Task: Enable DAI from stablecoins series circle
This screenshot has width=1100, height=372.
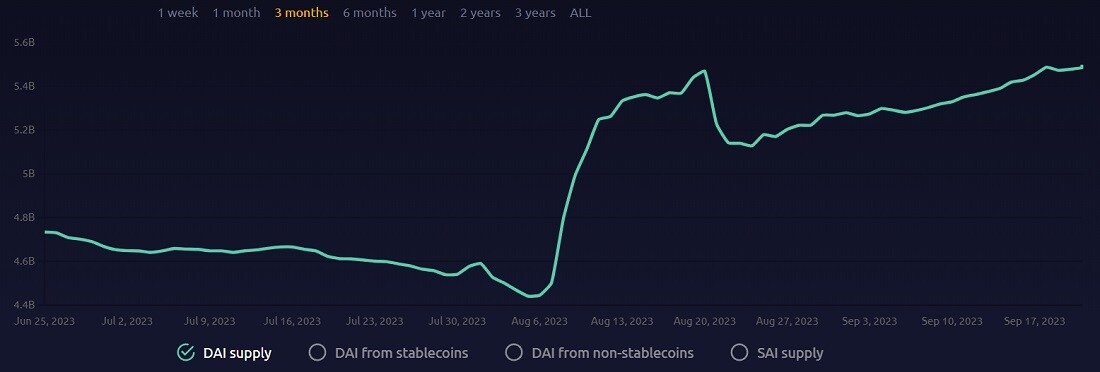Action: 317,352
